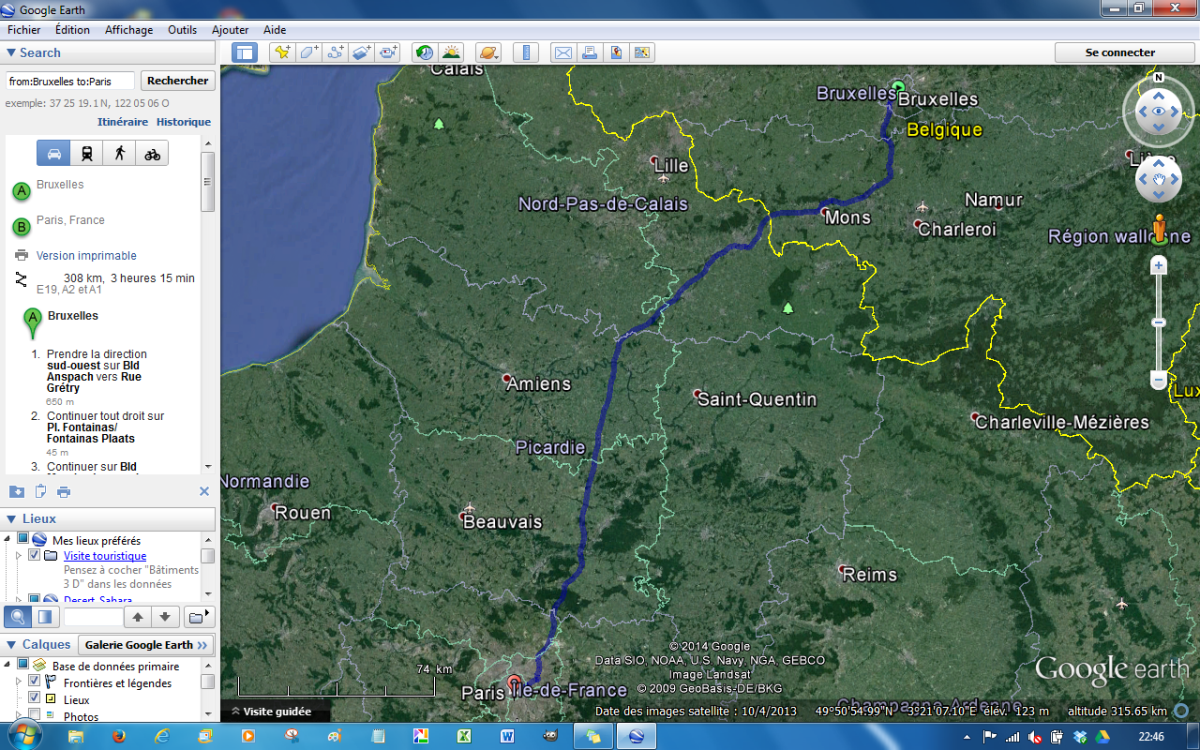Select bicycle directions mode
This screenshot has width=1200, height=750.
pyautogui.click(x=152, y=153)
